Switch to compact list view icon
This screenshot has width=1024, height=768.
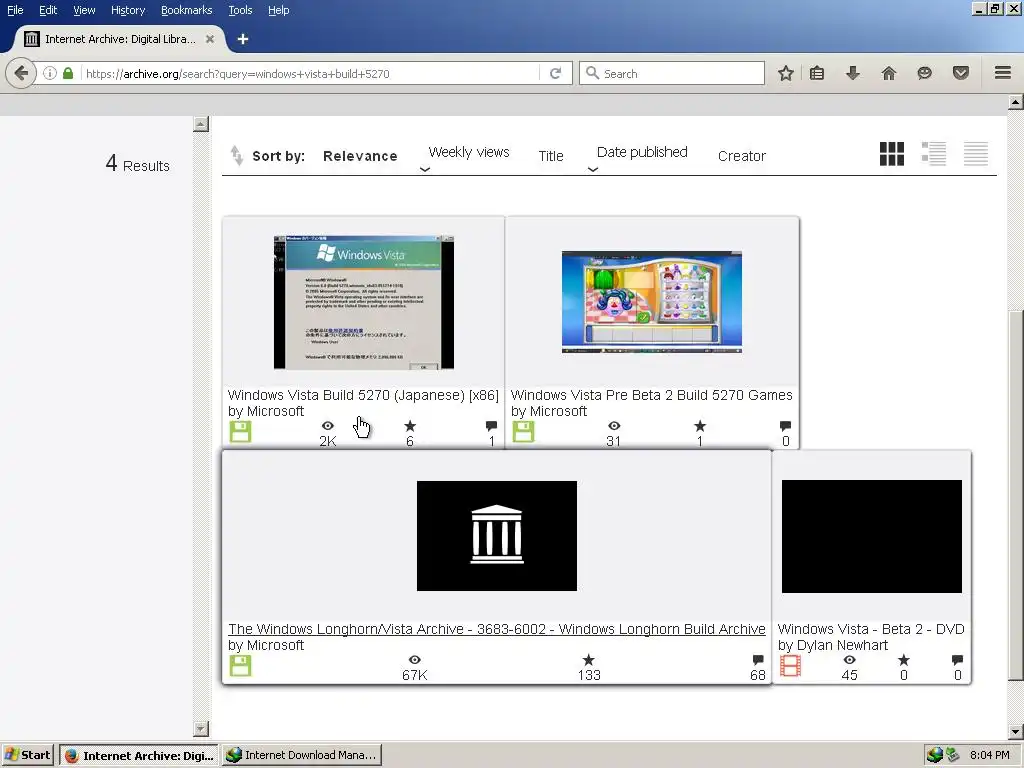[976, 154]
